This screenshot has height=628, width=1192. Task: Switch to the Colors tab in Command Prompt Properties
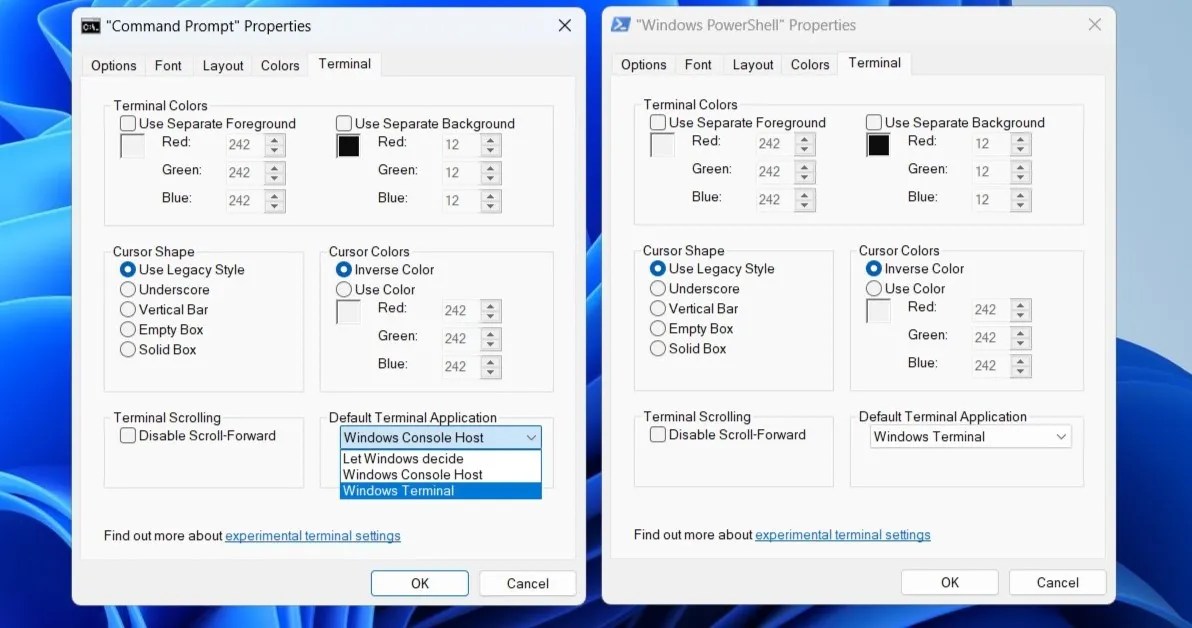click(x=280, y=65)
